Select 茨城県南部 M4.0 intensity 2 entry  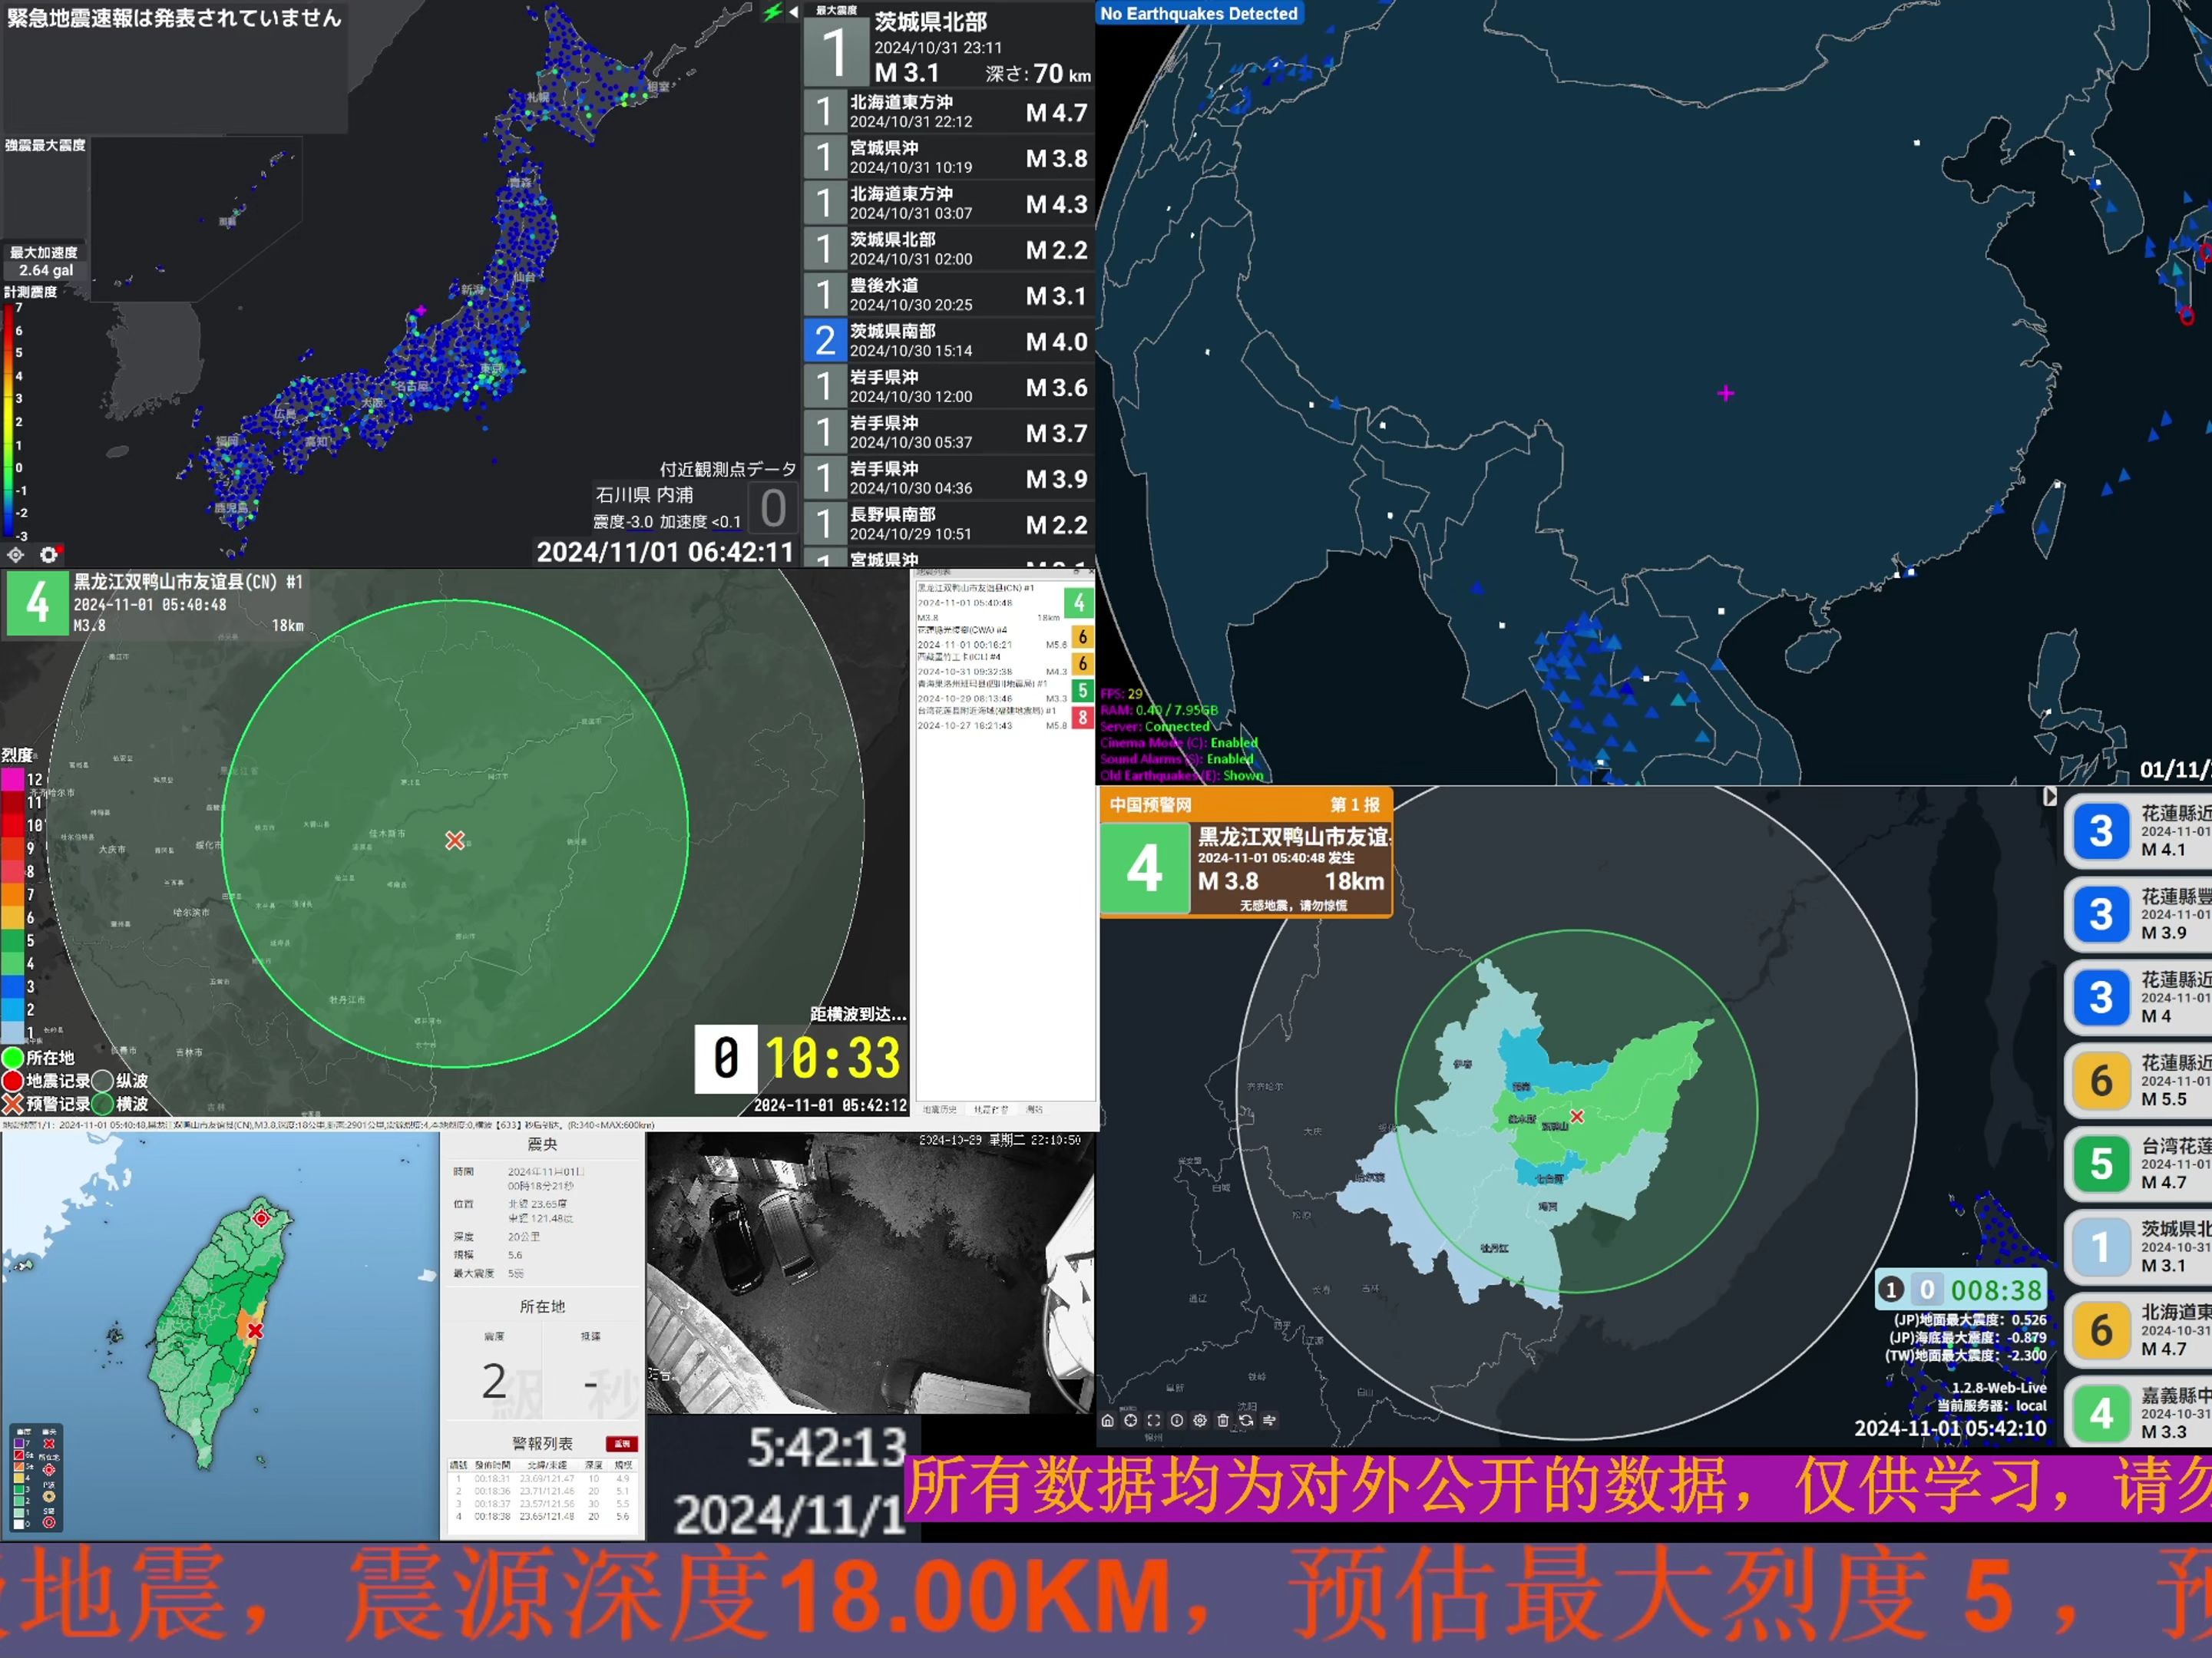(x=949, y=340)
